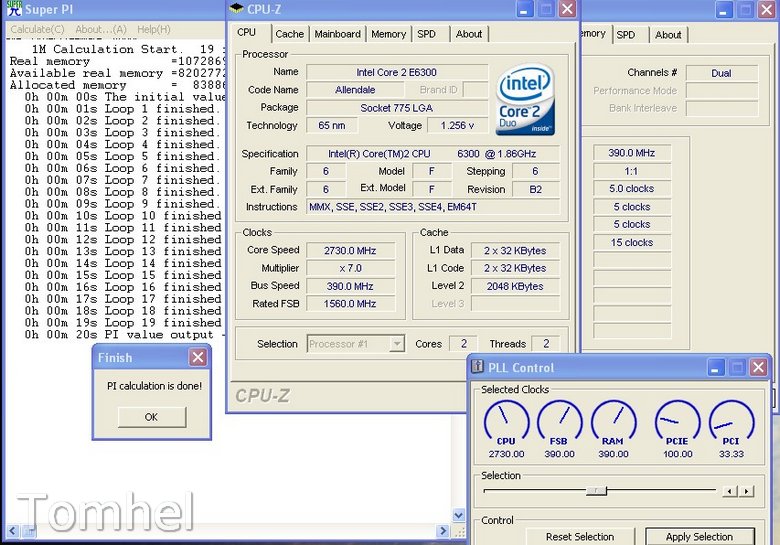Click the RAM clock gauge dial

pyautogui.click(x=613, y=421)
